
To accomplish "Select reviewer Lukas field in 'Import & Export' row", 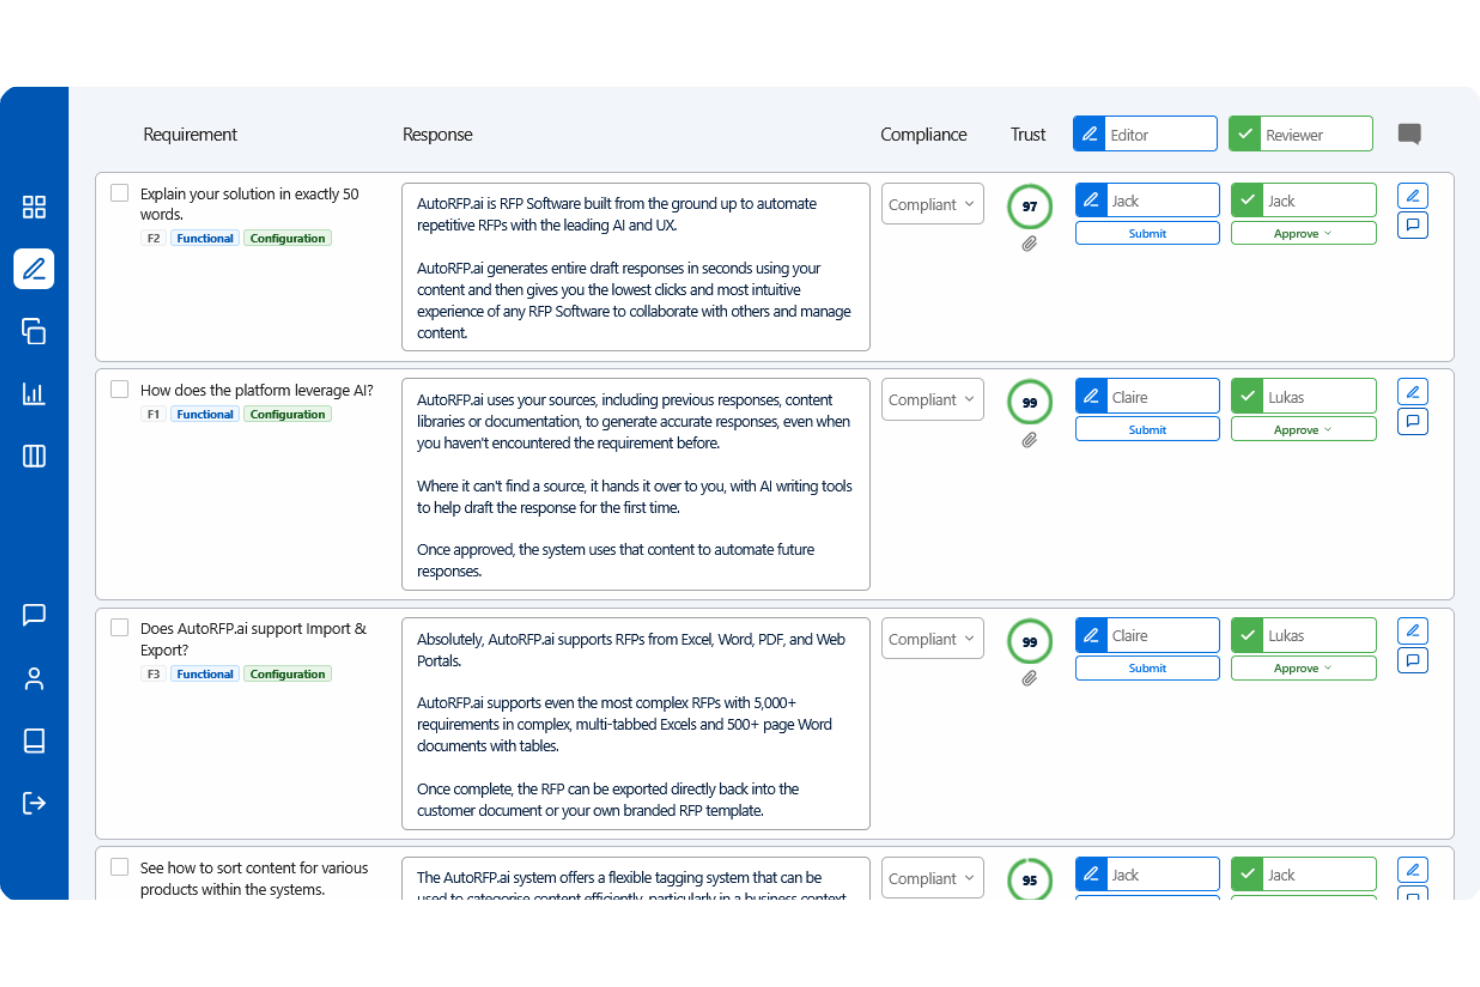I will click(x=1303, y=635).
